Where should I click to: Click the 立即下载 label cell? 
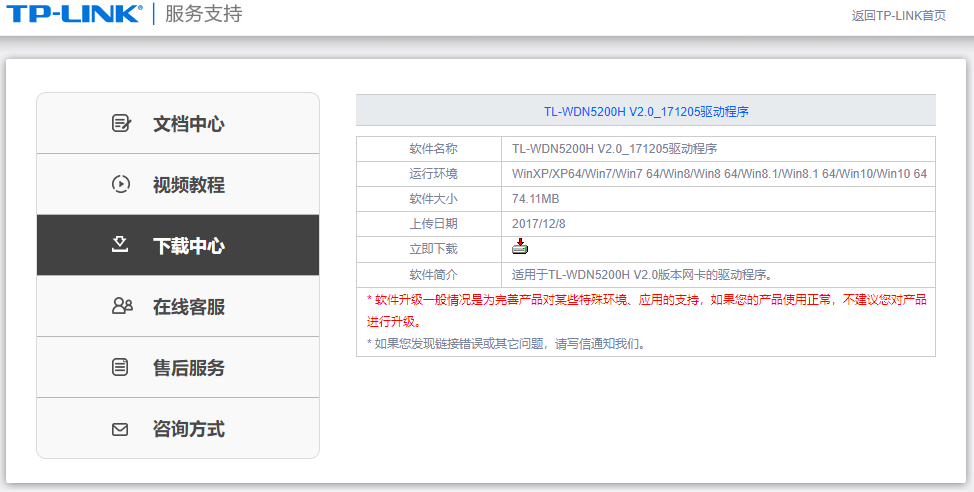(429, 249)
